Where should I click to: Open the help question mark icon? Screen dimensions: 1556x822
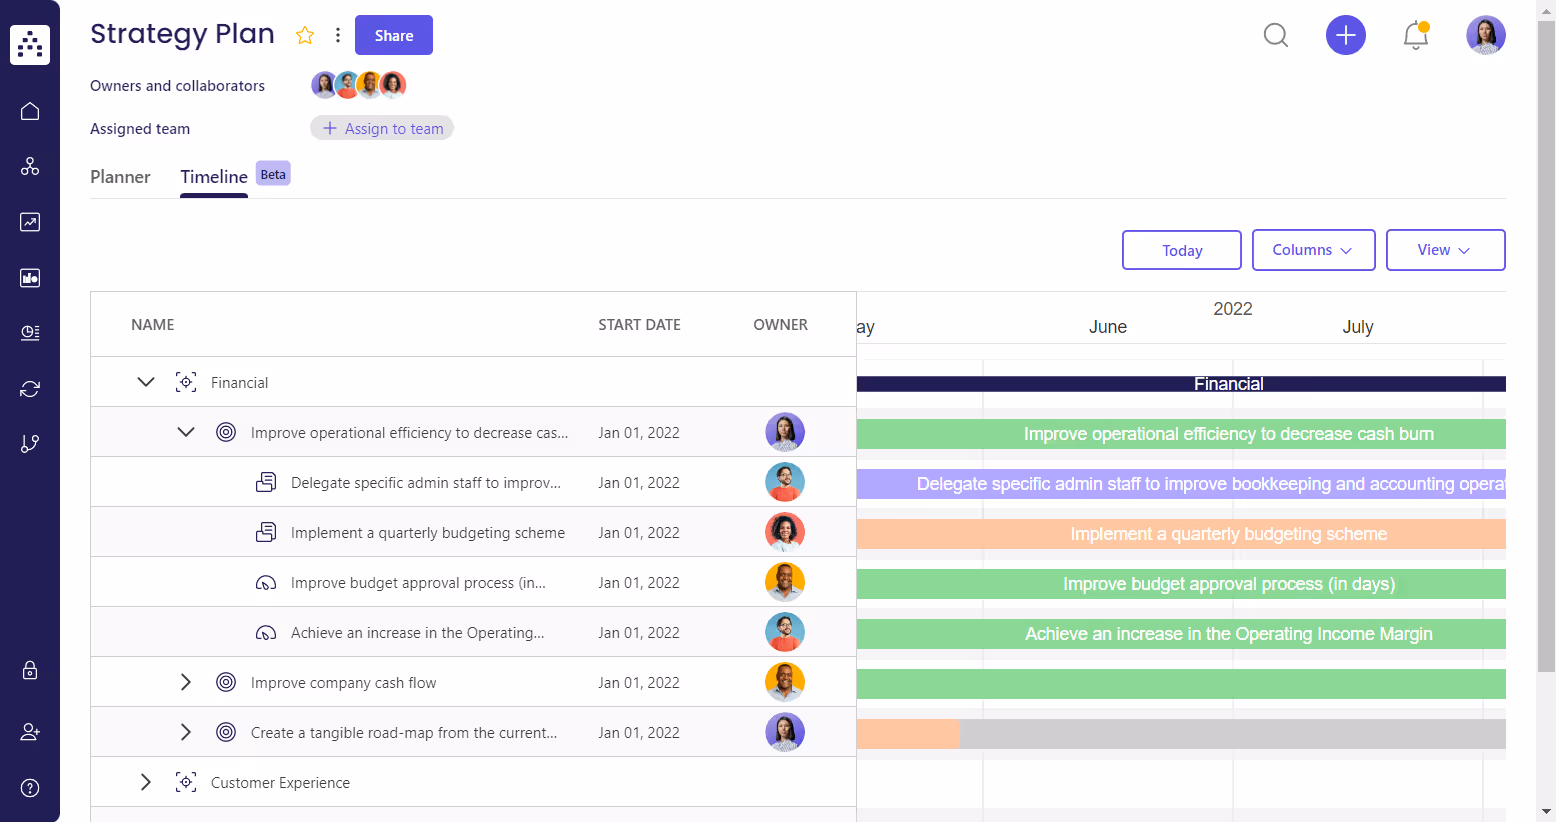(29, 788)
